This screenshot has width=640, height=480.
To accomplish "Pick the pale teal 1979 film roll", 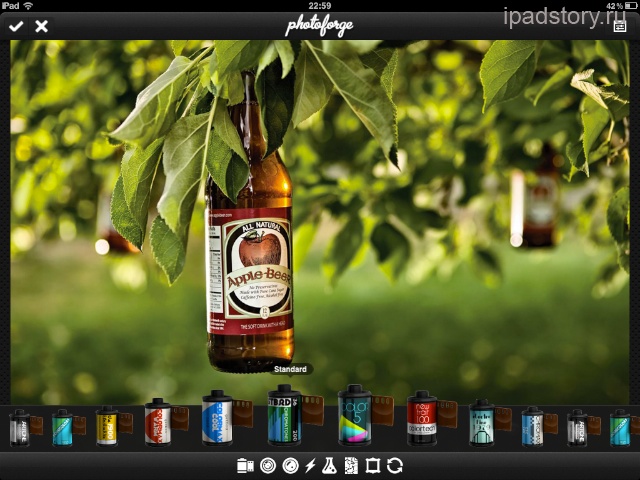I will [490, 422].
